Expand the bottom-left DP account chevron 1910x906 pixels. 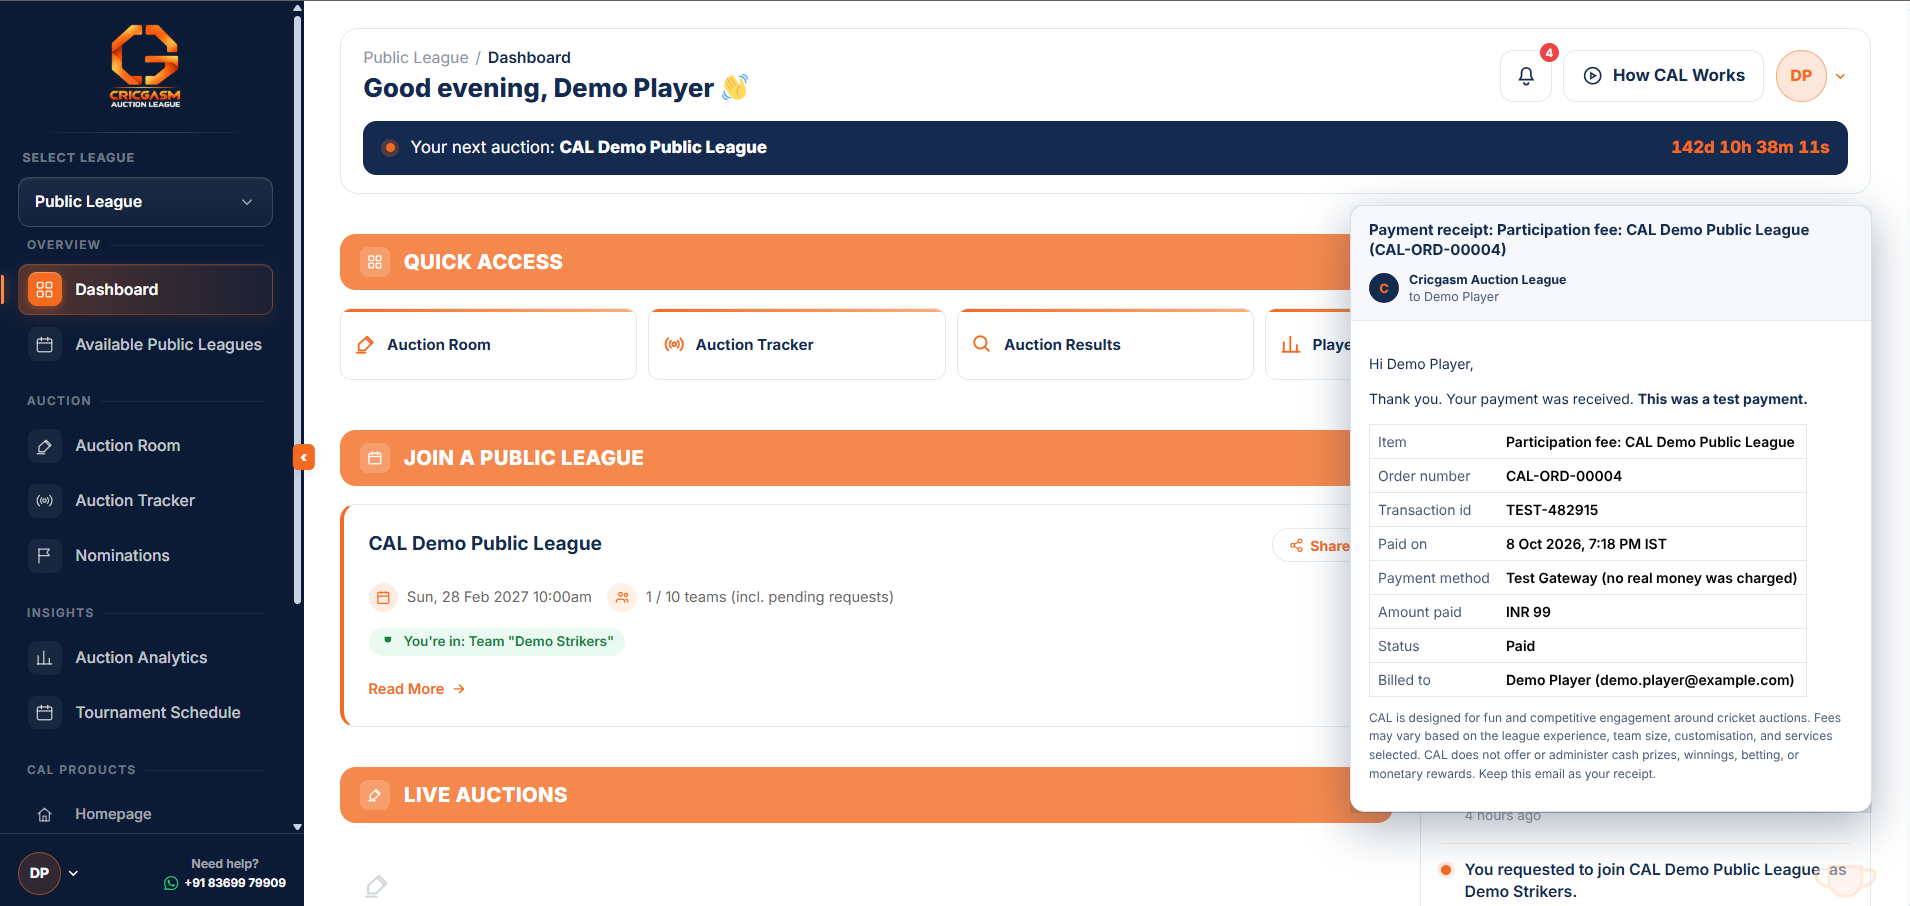[73, 873]
